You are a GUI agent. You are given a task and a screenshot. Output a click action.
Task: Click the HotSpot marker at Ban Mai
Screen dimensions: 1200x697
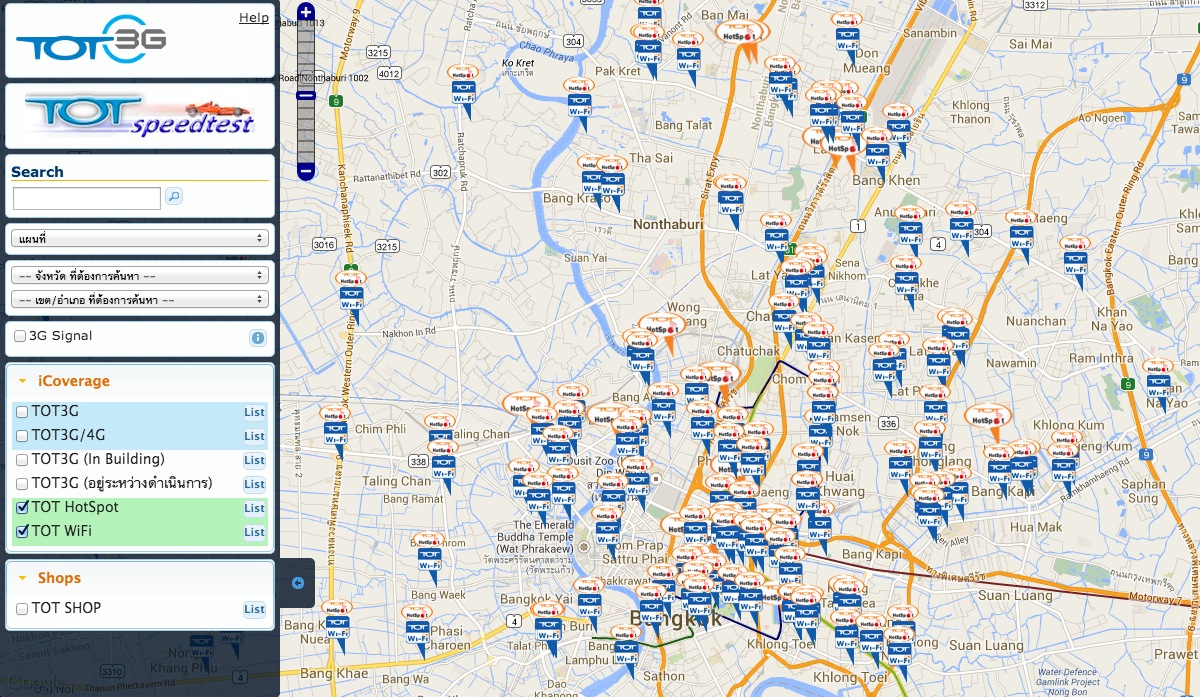741,38
